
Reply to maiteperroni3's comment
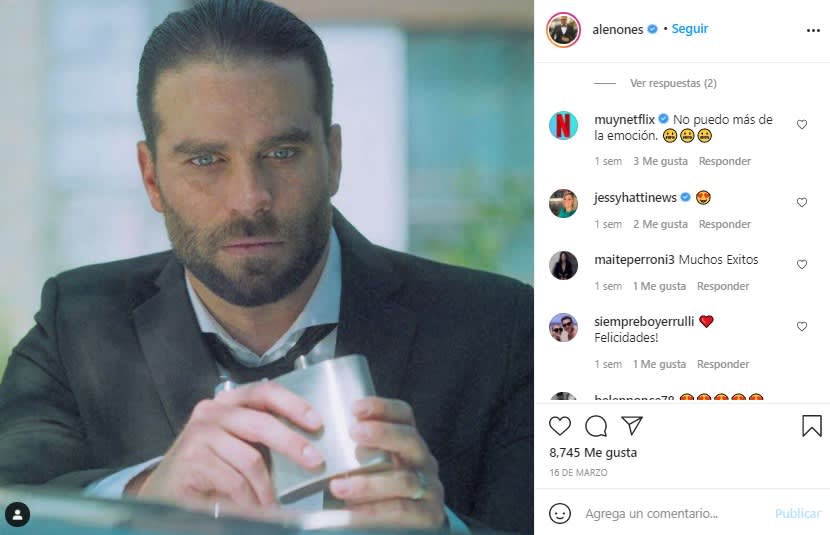[722, 286]
